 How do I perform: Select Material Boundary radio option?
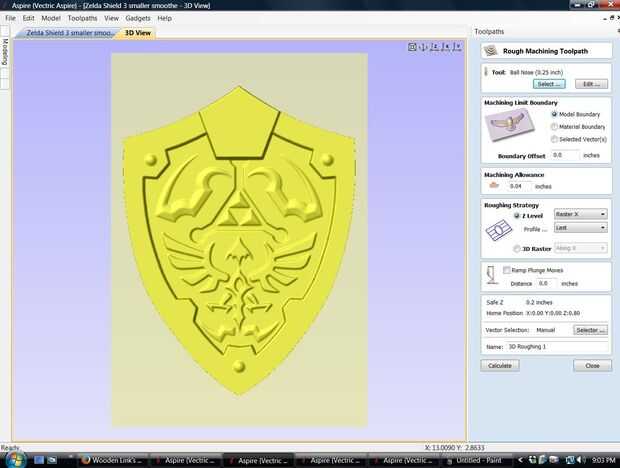554,127
